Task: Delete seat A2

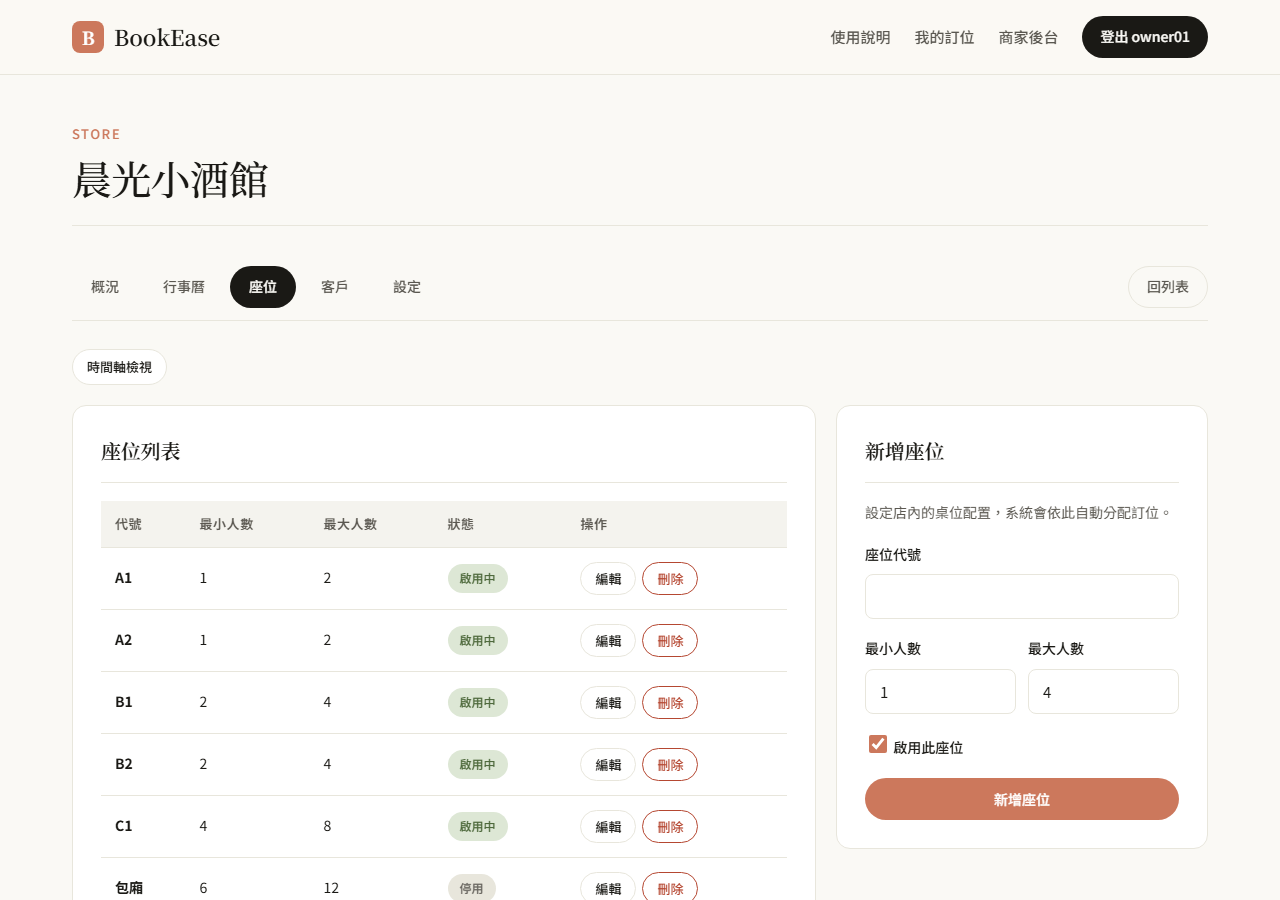Action: [x=670, y=641]
